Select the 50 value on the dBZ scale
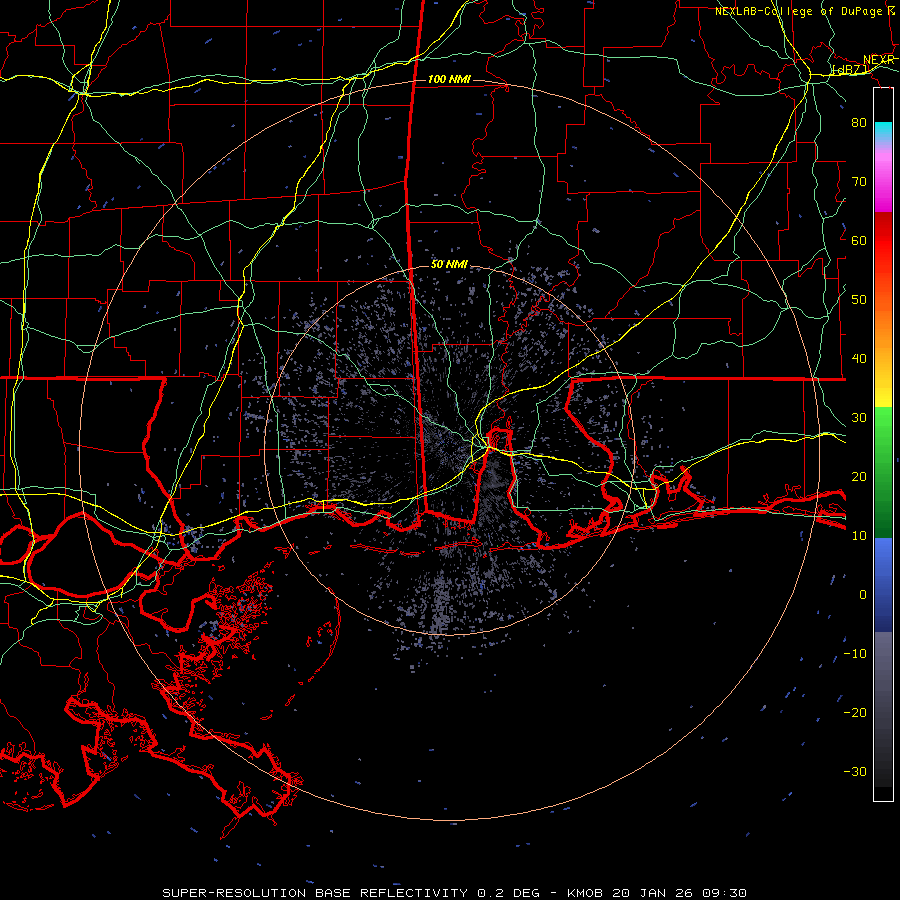Screen dimensions: 900x900 [859, 300]
